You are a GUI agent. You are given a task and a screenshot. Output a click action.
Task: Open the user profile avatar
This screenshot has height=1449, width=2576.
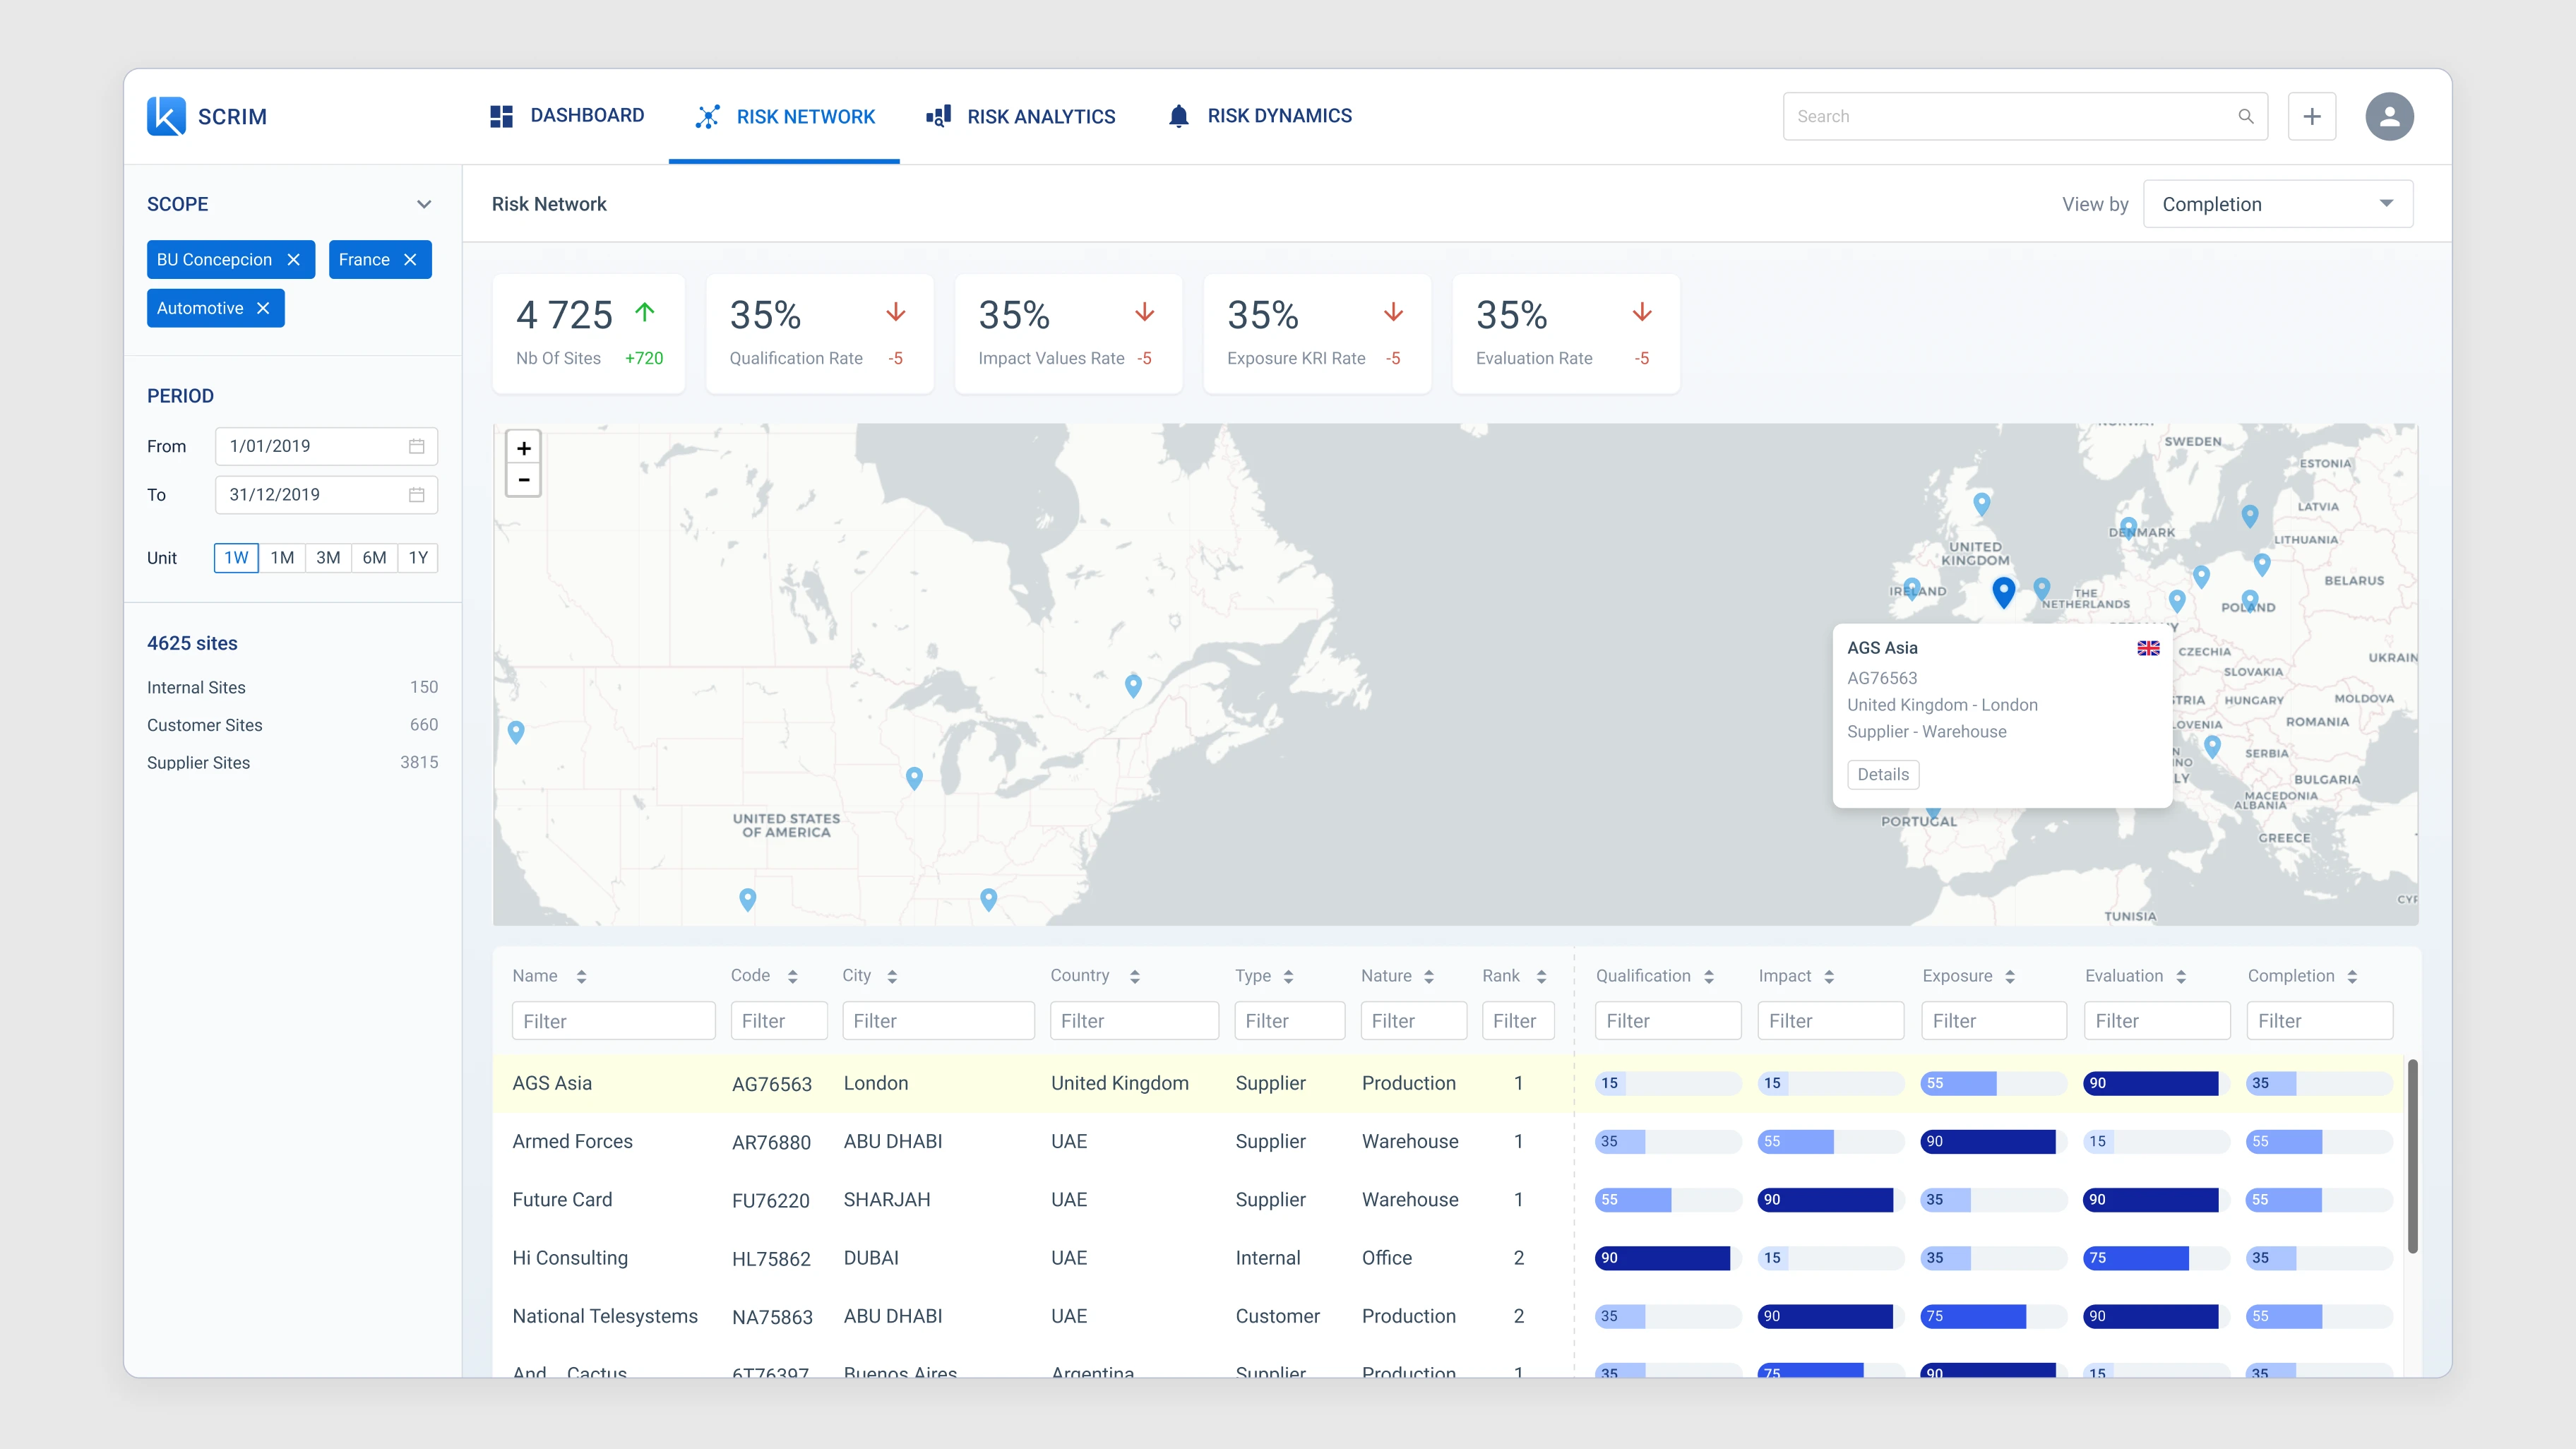click(2389, 116)
